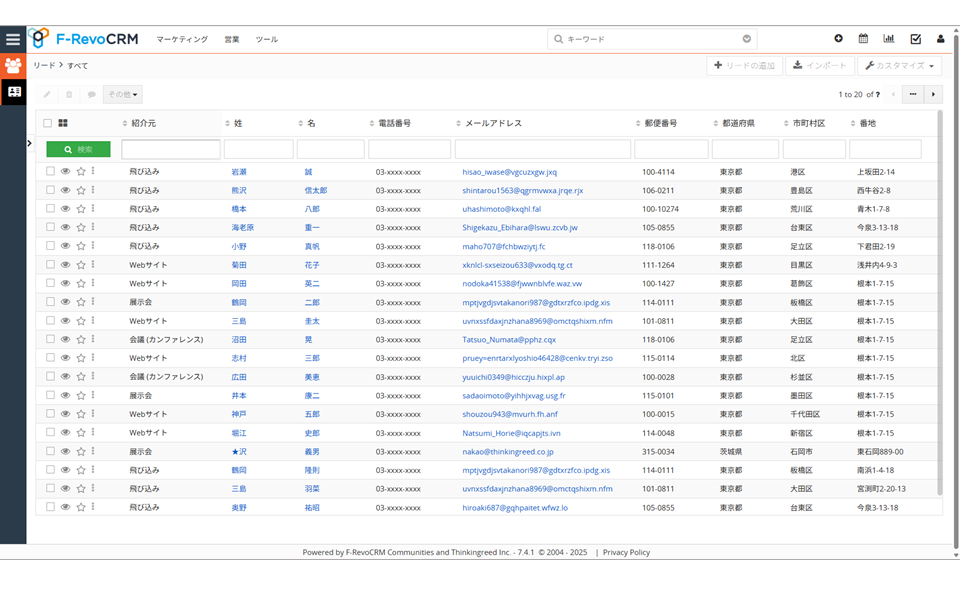This screenshot has width=960, height=600.
Task: Check the 岡田 row checkbox
Action: pyautogui.click(x=50, y=283)
